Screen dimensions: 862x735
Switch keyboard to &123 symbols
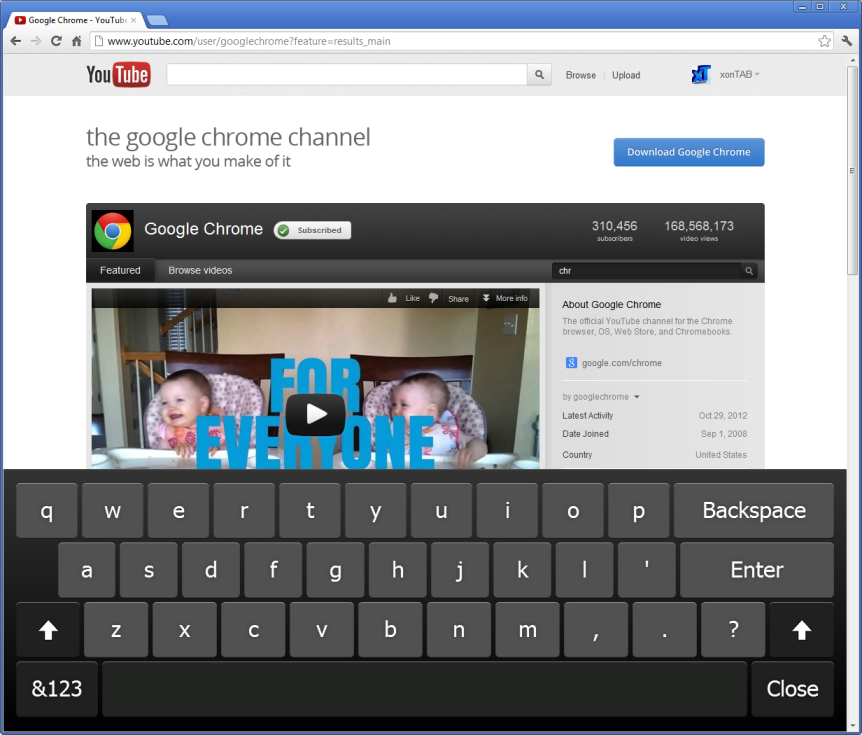point(57,689)
